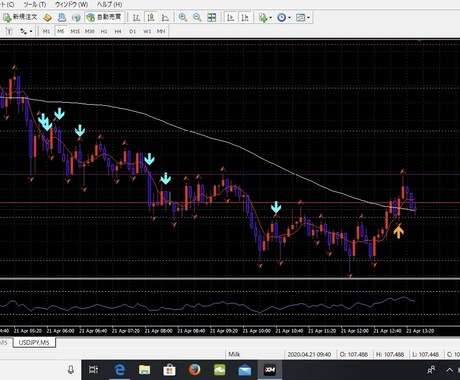The image size is (460, 380).
Task: Open Task View from the taskbar
Action: pos(94,370)
